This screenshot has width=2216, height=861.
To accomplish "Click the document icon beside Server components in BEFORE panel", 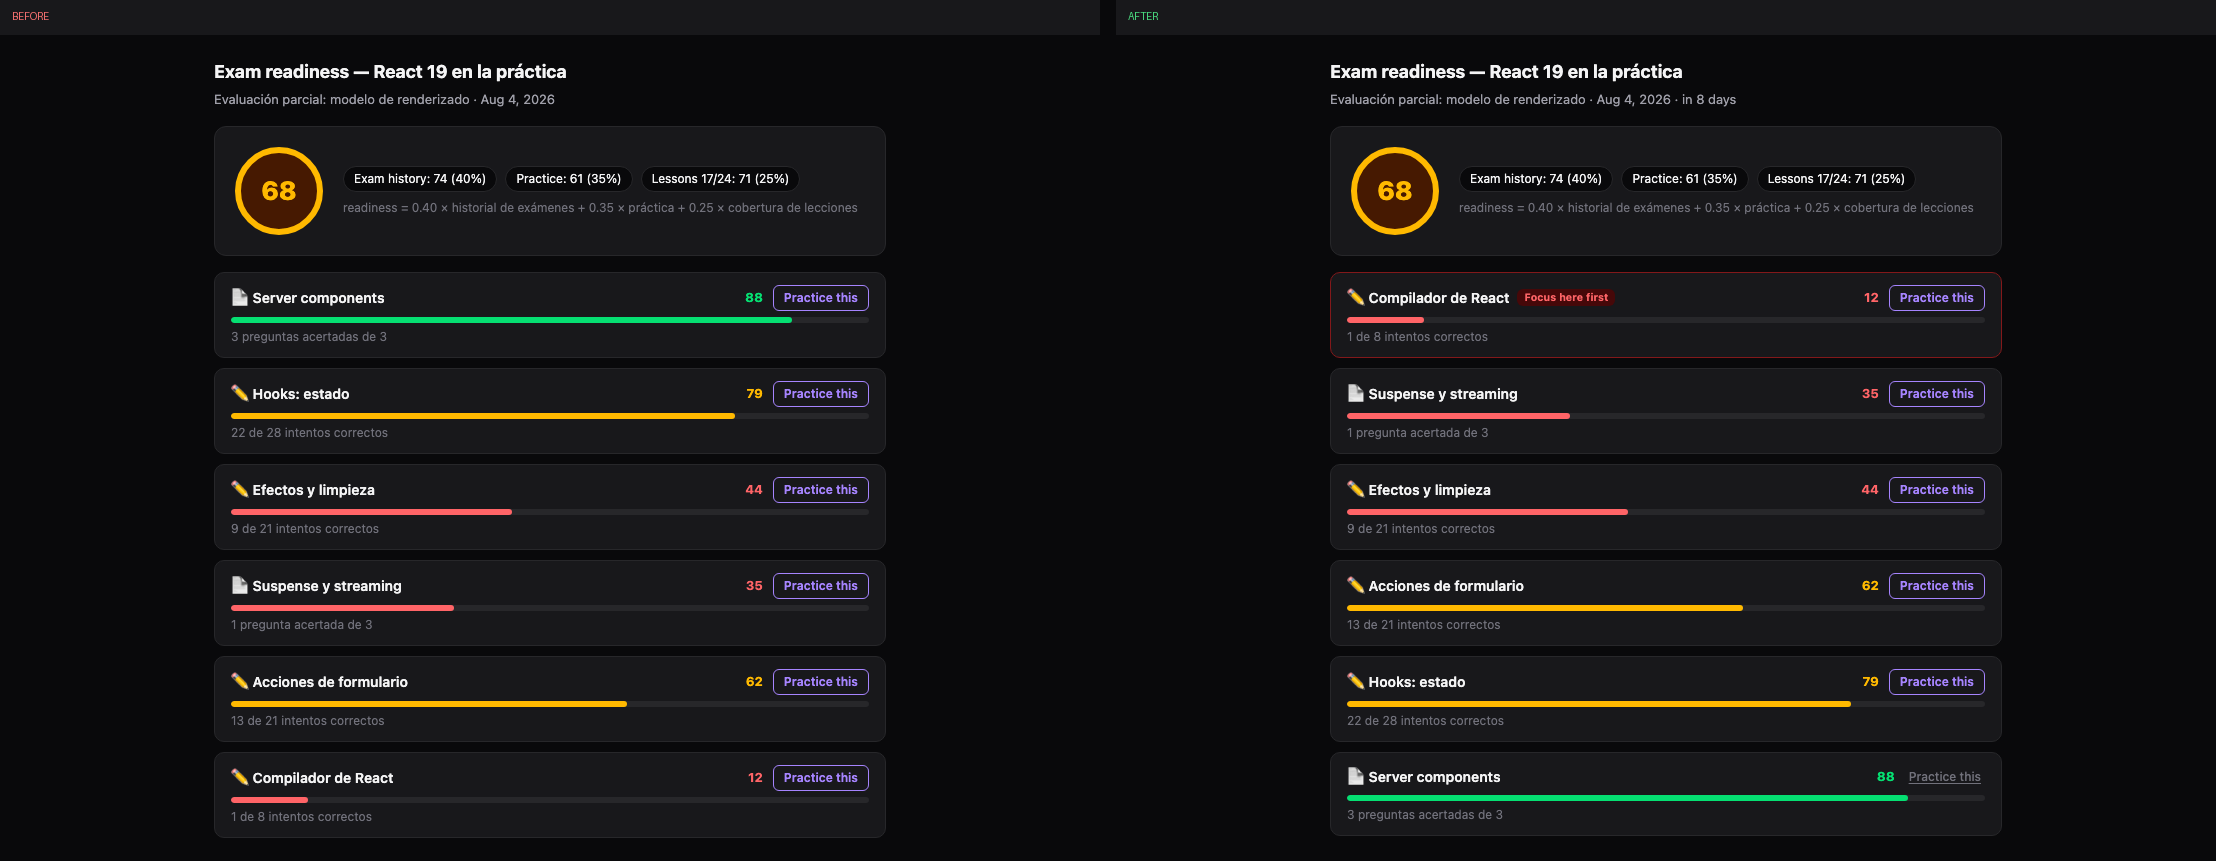I will (240, 297).
